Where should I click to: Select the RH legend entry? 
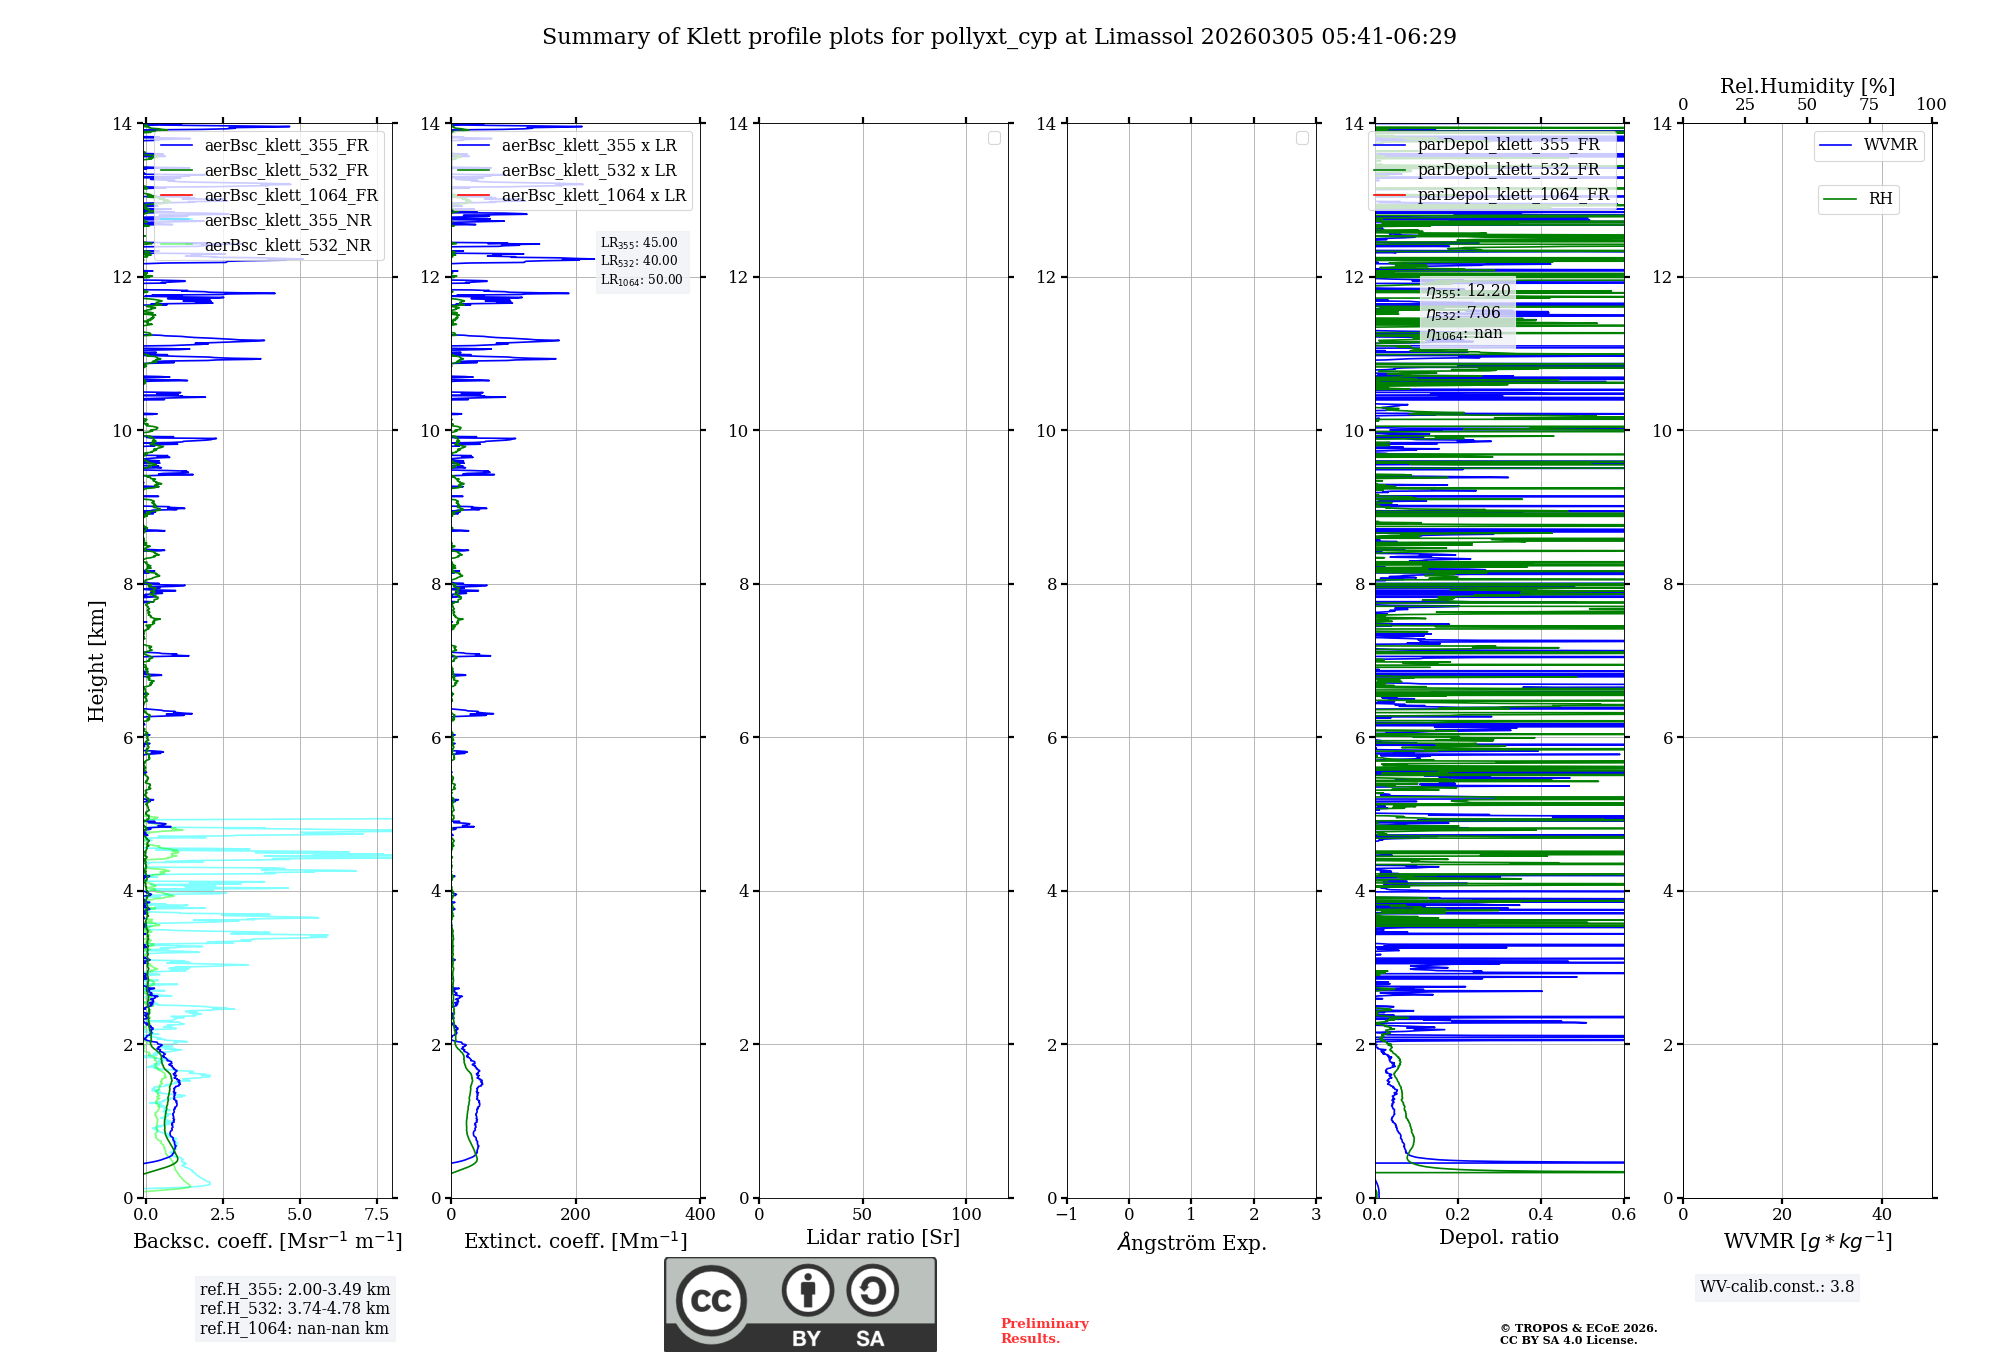(1879, 199)
